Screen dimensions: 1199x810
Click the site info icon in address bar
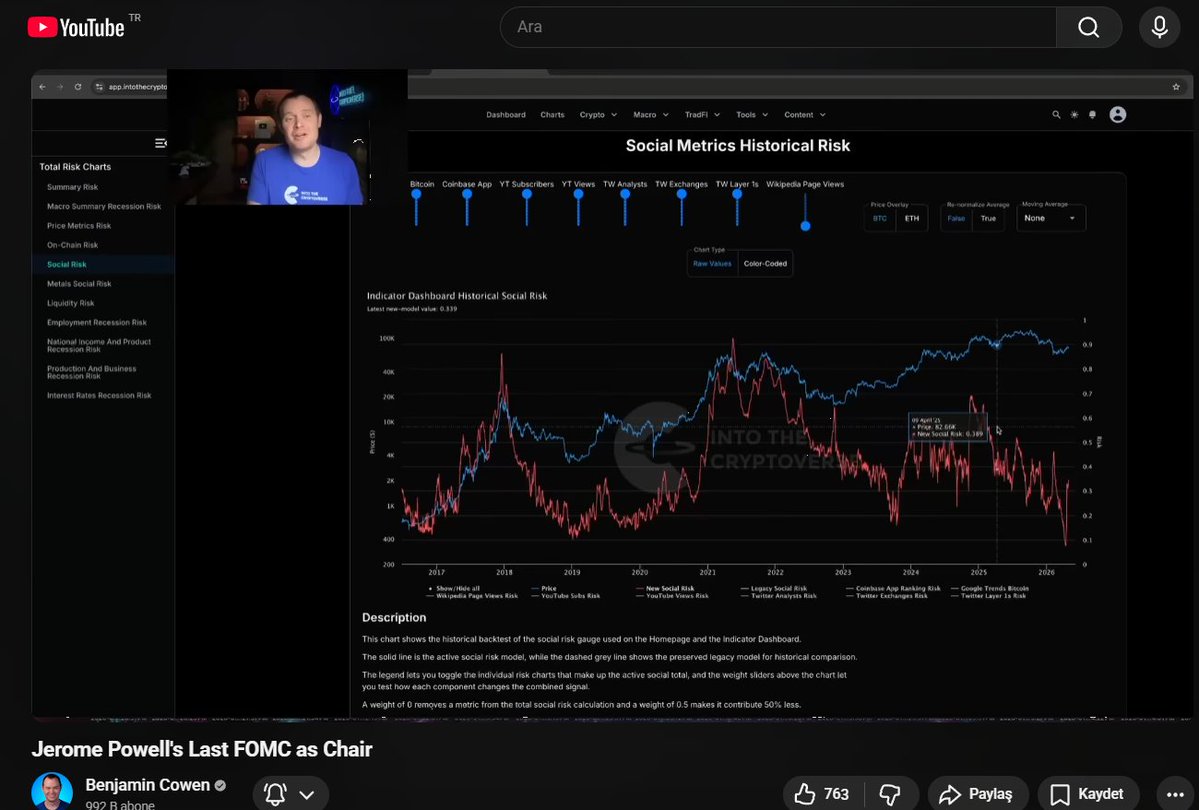(x=99, y=87)
